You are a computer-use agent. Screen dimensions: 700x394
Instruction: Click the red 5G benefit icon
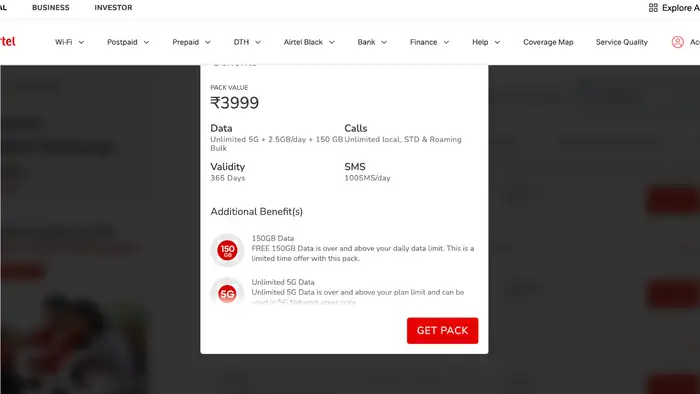pyautogui.click(x=227, y=293)
